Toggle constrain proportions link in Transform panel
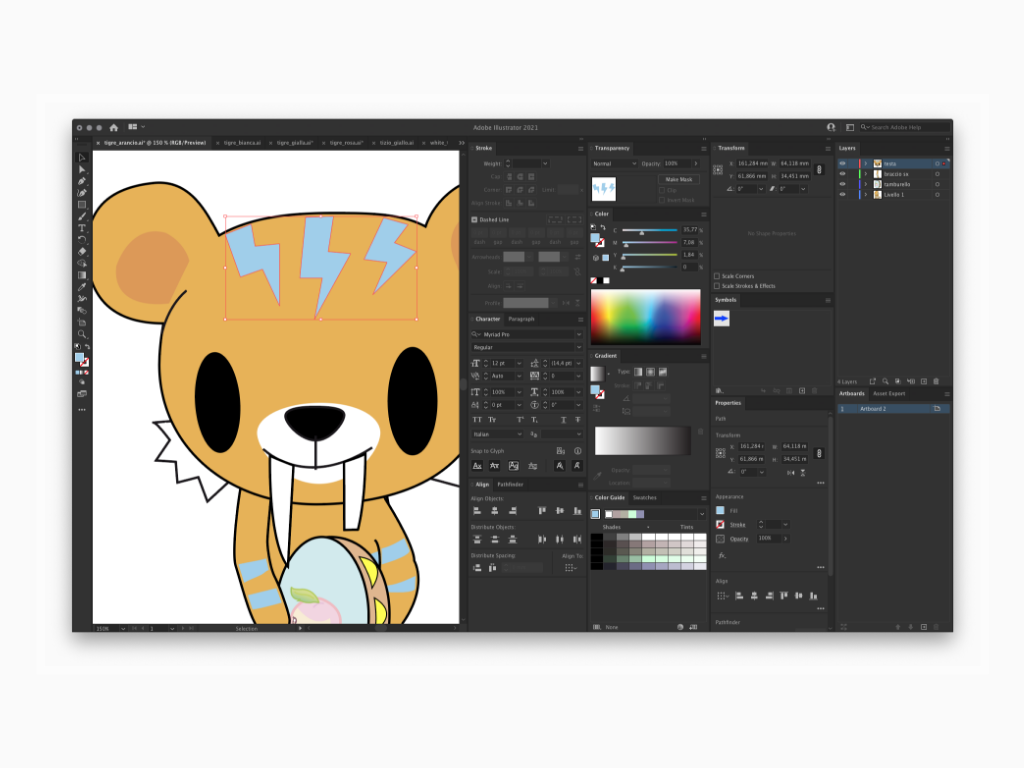Screen dimensions: 1024x768 click(x=820, y=170)
